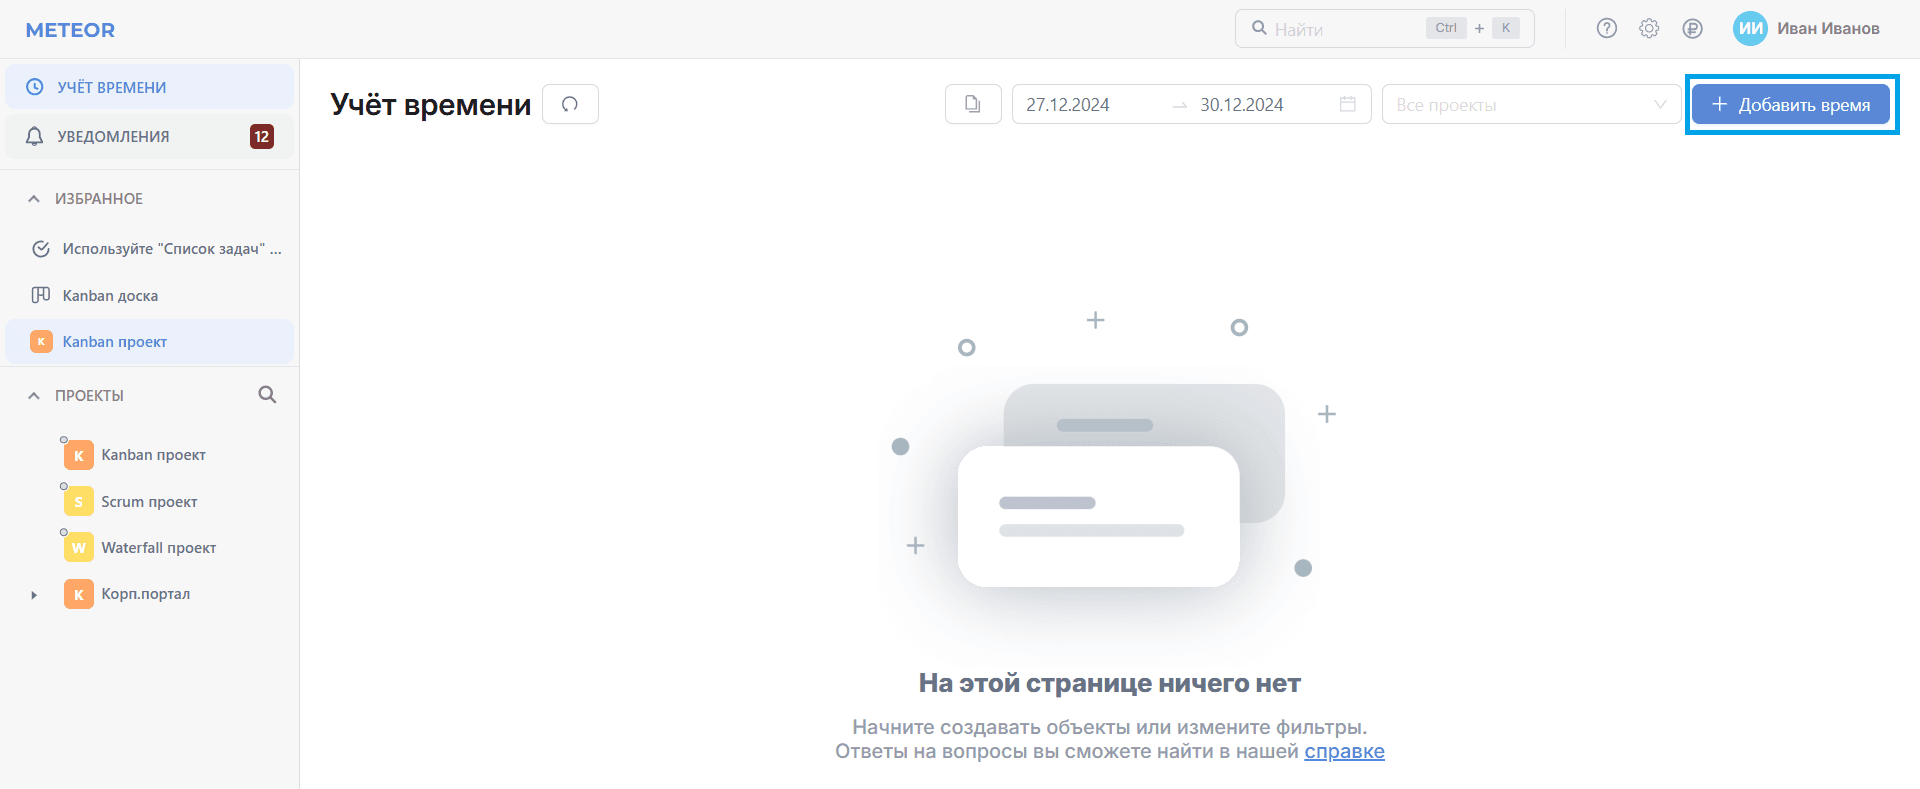Click the Найти search field
This screenshot has height=789, width=1920.
click(1384, 29)
